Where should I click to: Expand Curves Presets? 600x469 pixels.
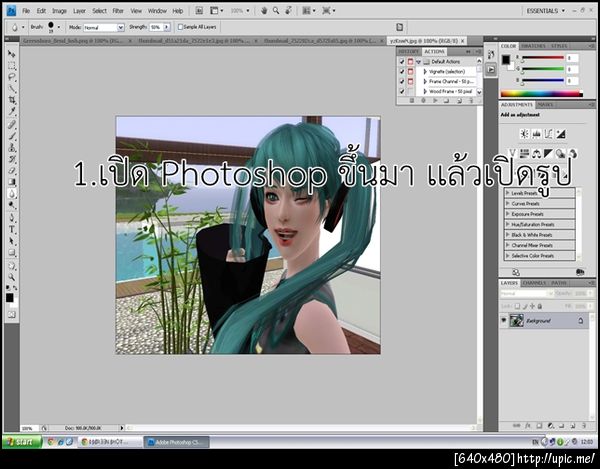(x=508, y=204)
